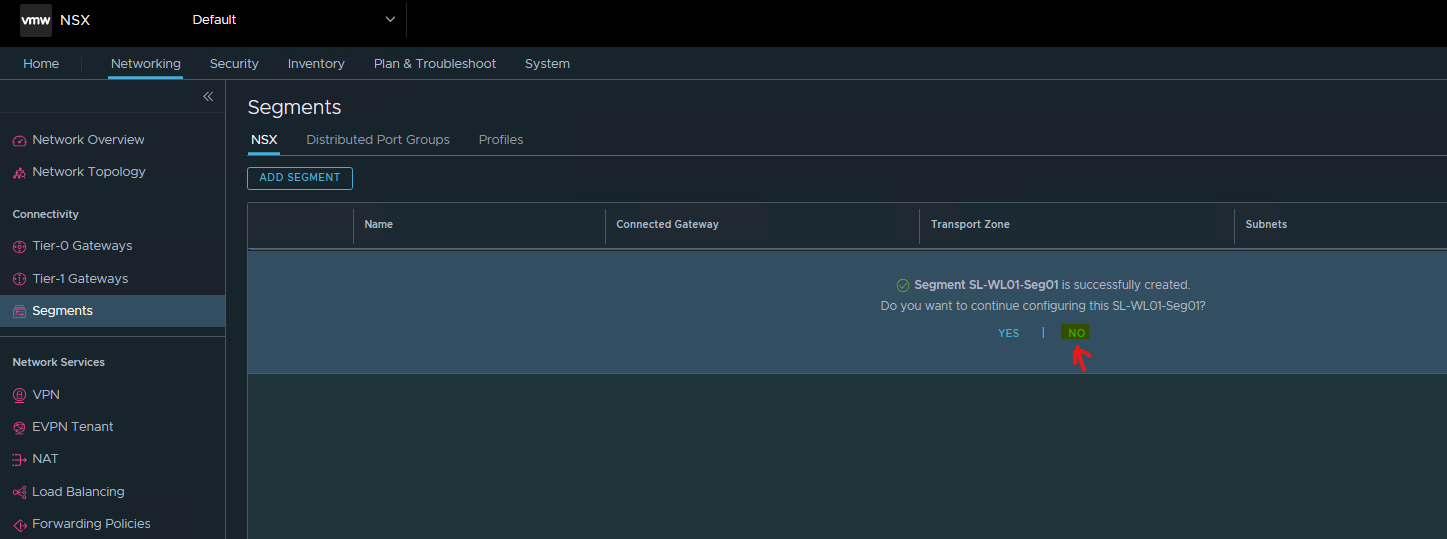The height and width of the screenshot is (539, 1447).
Task: Click the VPN icon
Action: [19, 395]
